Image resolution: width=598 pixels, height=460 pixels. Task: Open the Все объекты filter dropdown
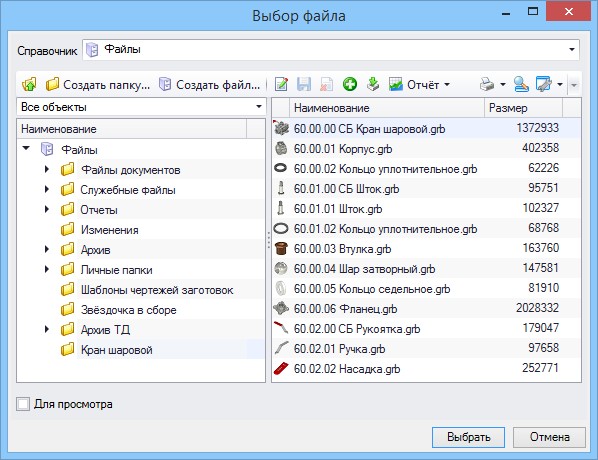259,107
